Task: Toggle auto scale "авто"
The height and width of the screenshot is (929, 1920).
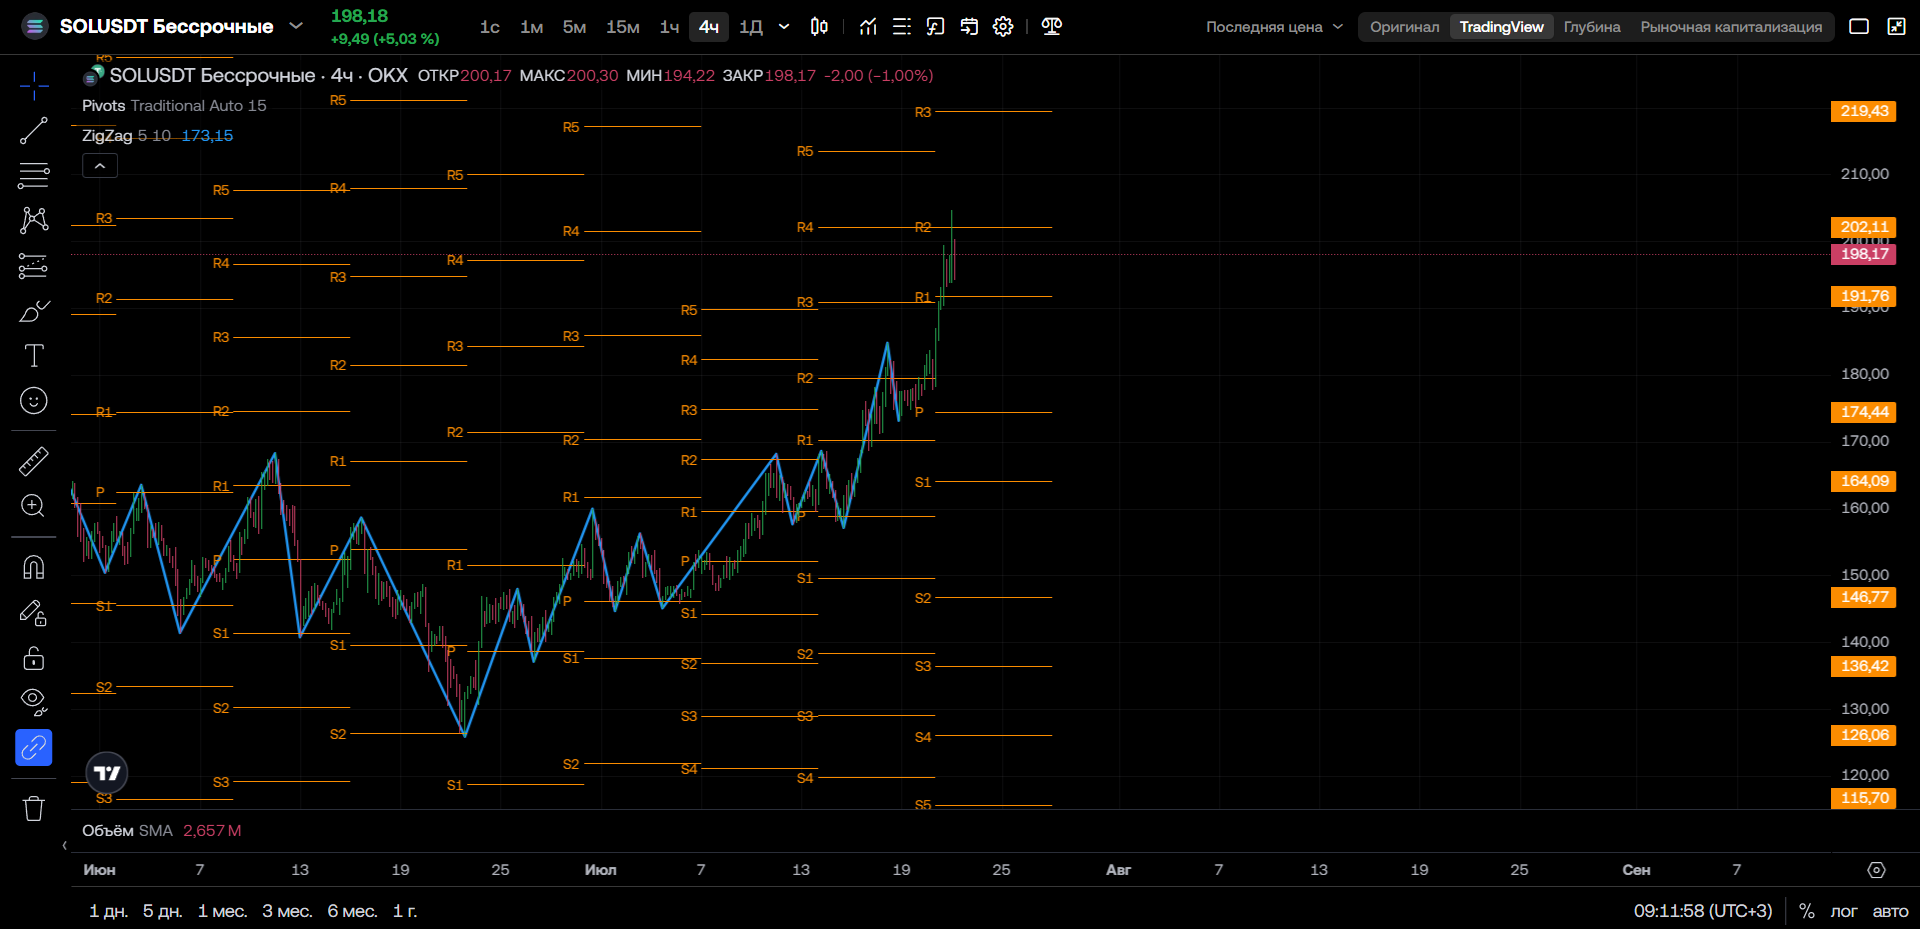Action: 1890,911
